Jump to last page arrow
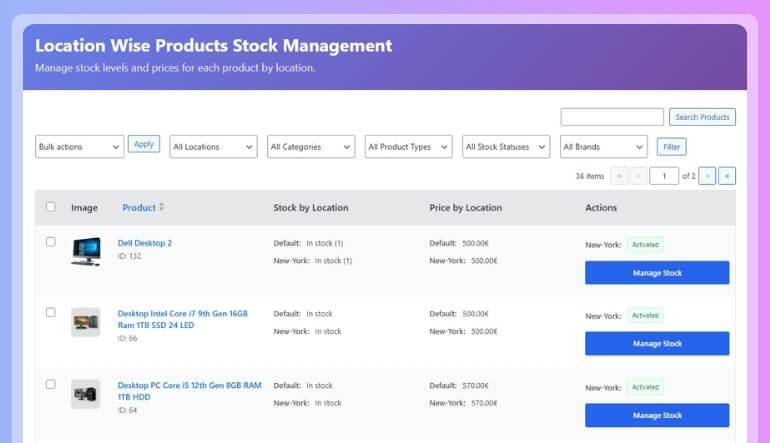770x443 pixels. [727, 176]
